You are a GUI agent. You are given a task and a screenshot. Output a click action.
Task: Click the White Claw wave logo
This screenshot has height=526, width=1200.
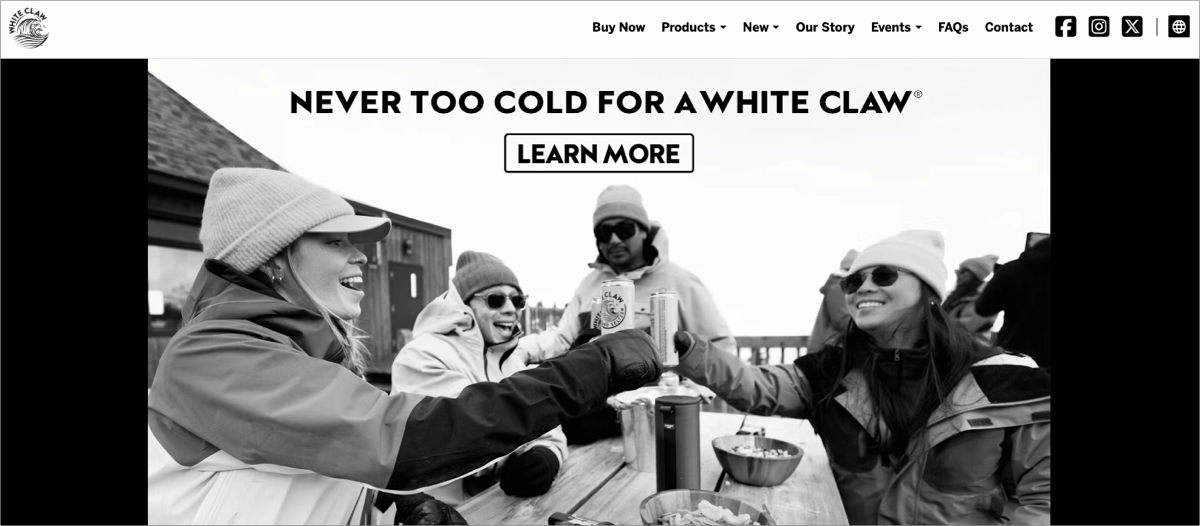click(29, 28)
